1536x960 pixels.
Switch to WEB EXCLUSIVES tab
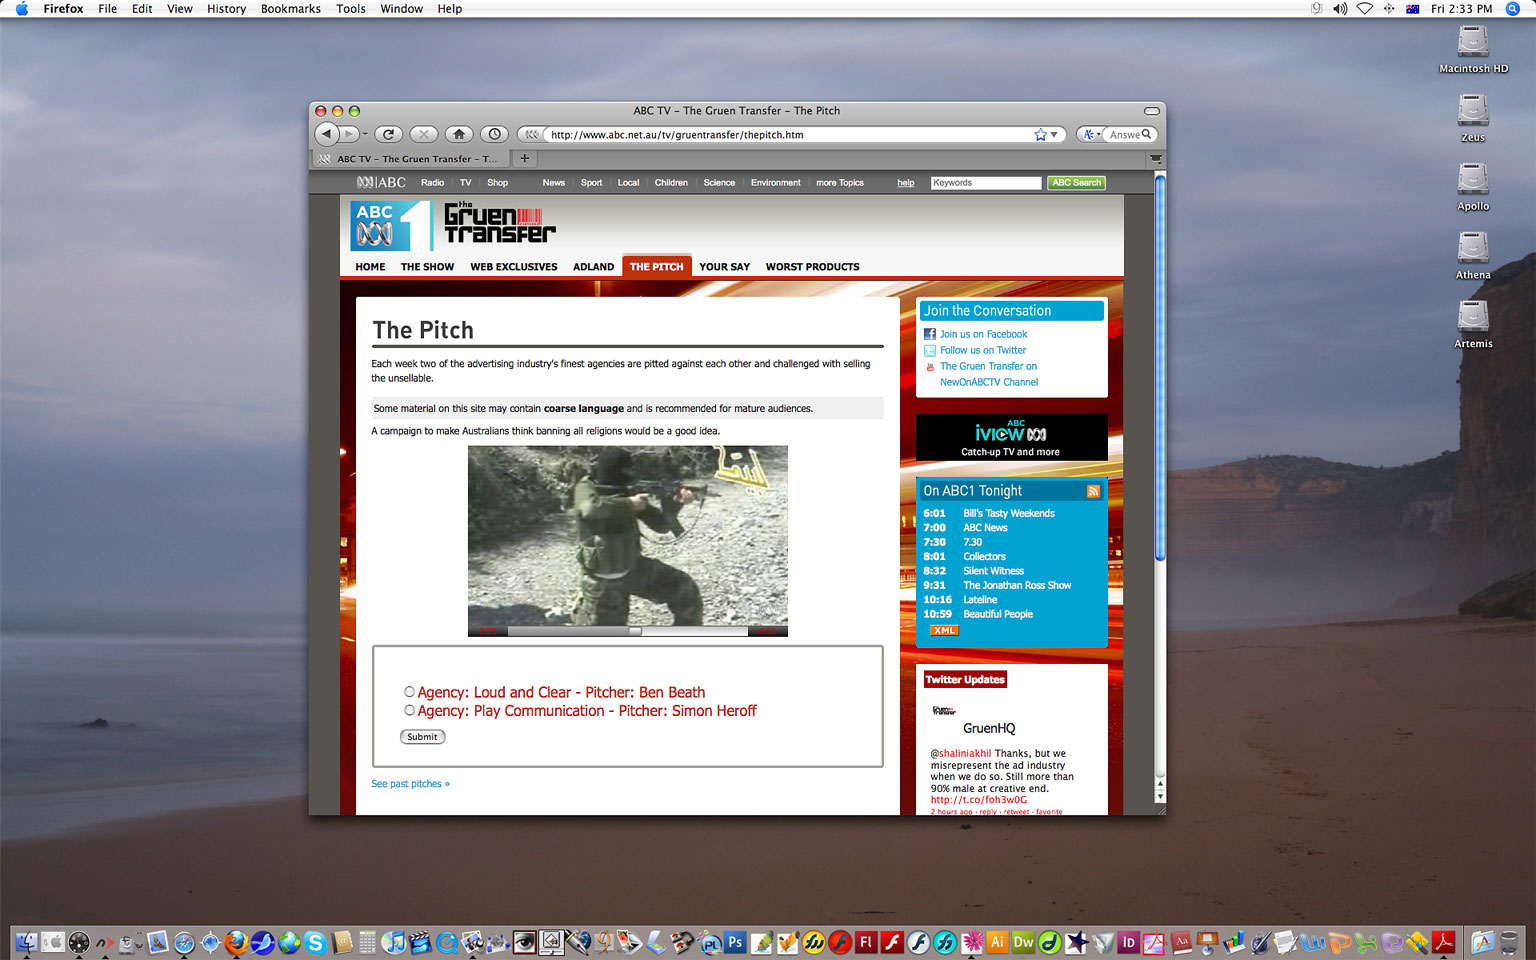(514, 267)
